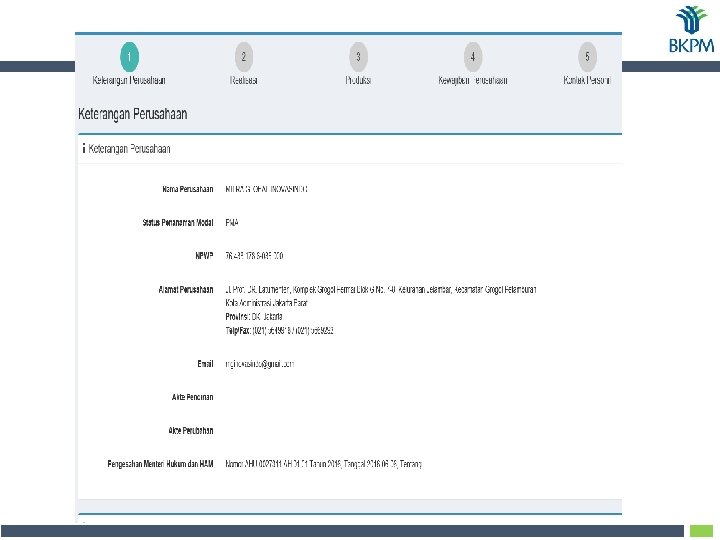The image size is (720, 540).
Task: Click the NPWP label
Action: (x=204, y=256)
